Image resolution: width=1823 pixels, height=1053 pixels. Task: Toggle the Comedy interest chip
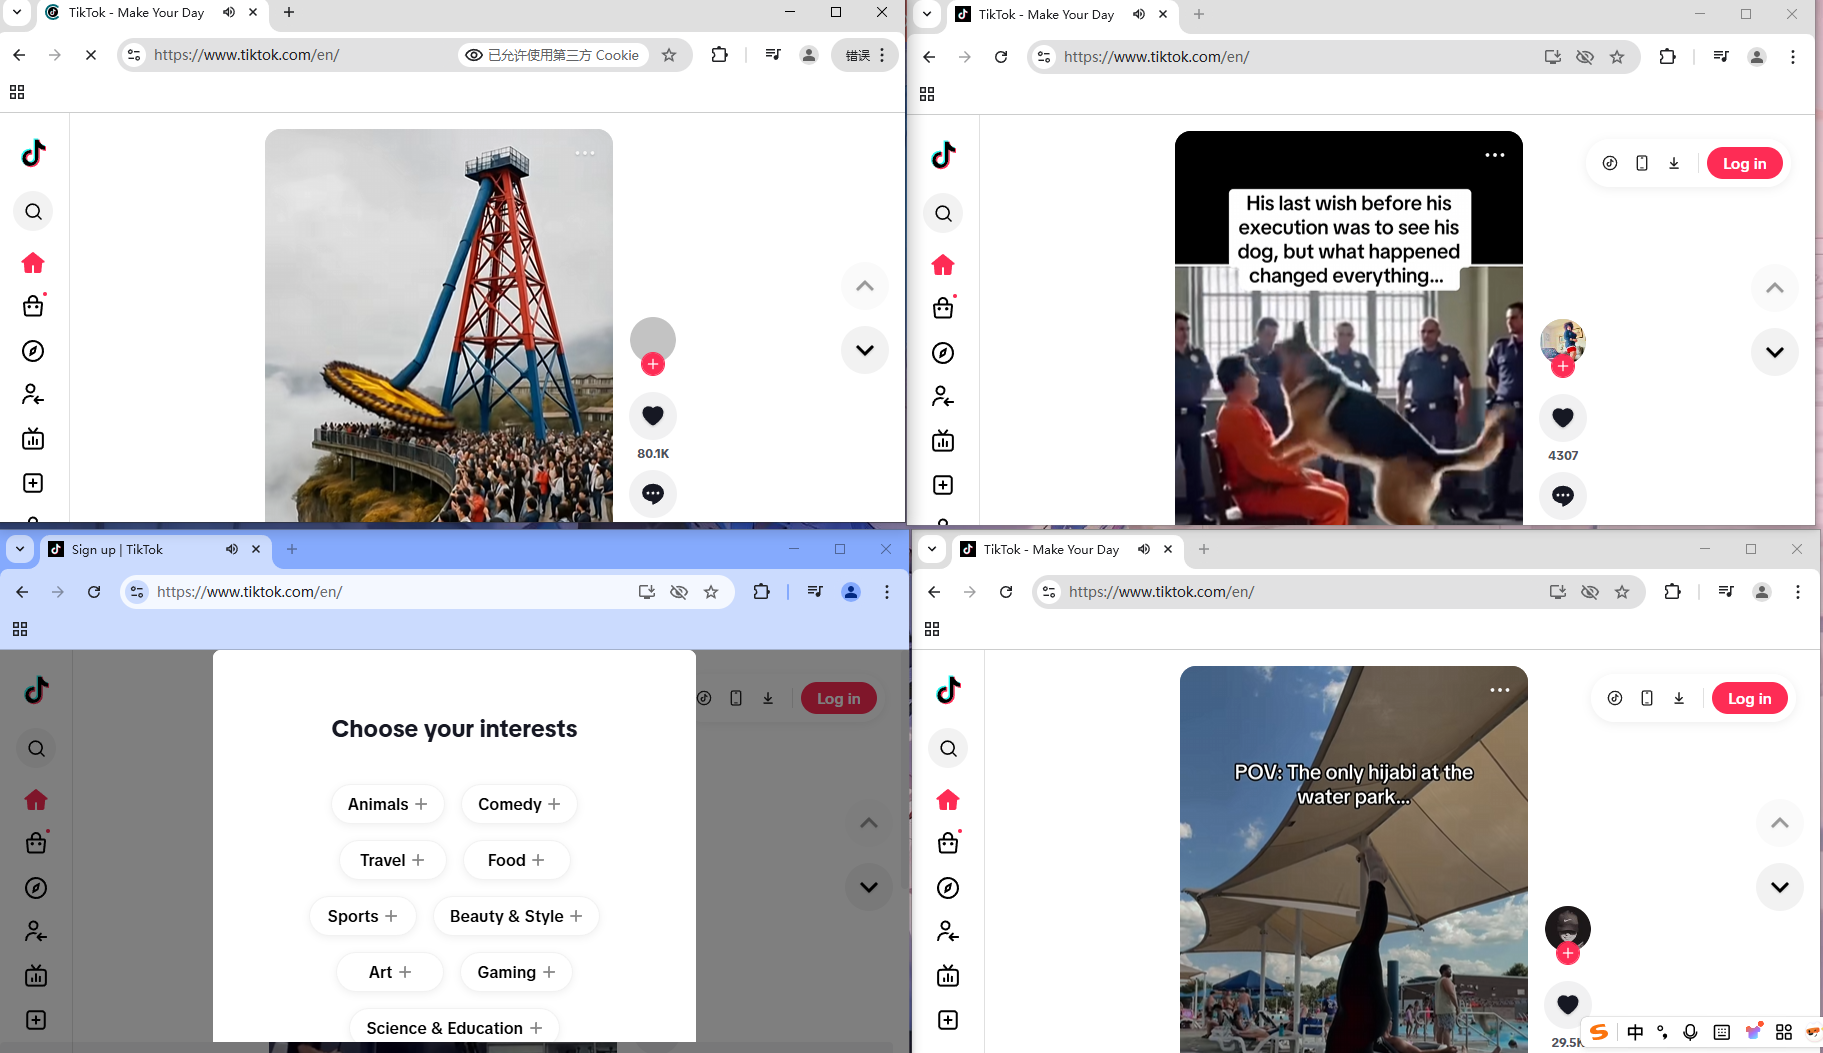[518, 804]
